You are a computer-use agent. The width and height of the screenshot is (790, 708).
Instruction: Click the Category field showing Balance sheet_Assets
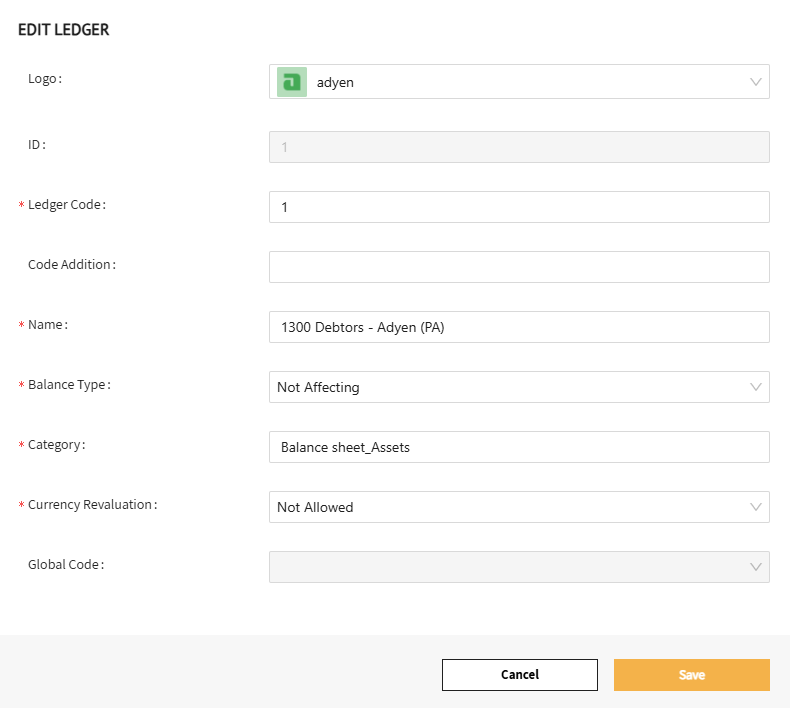(519, 447)
